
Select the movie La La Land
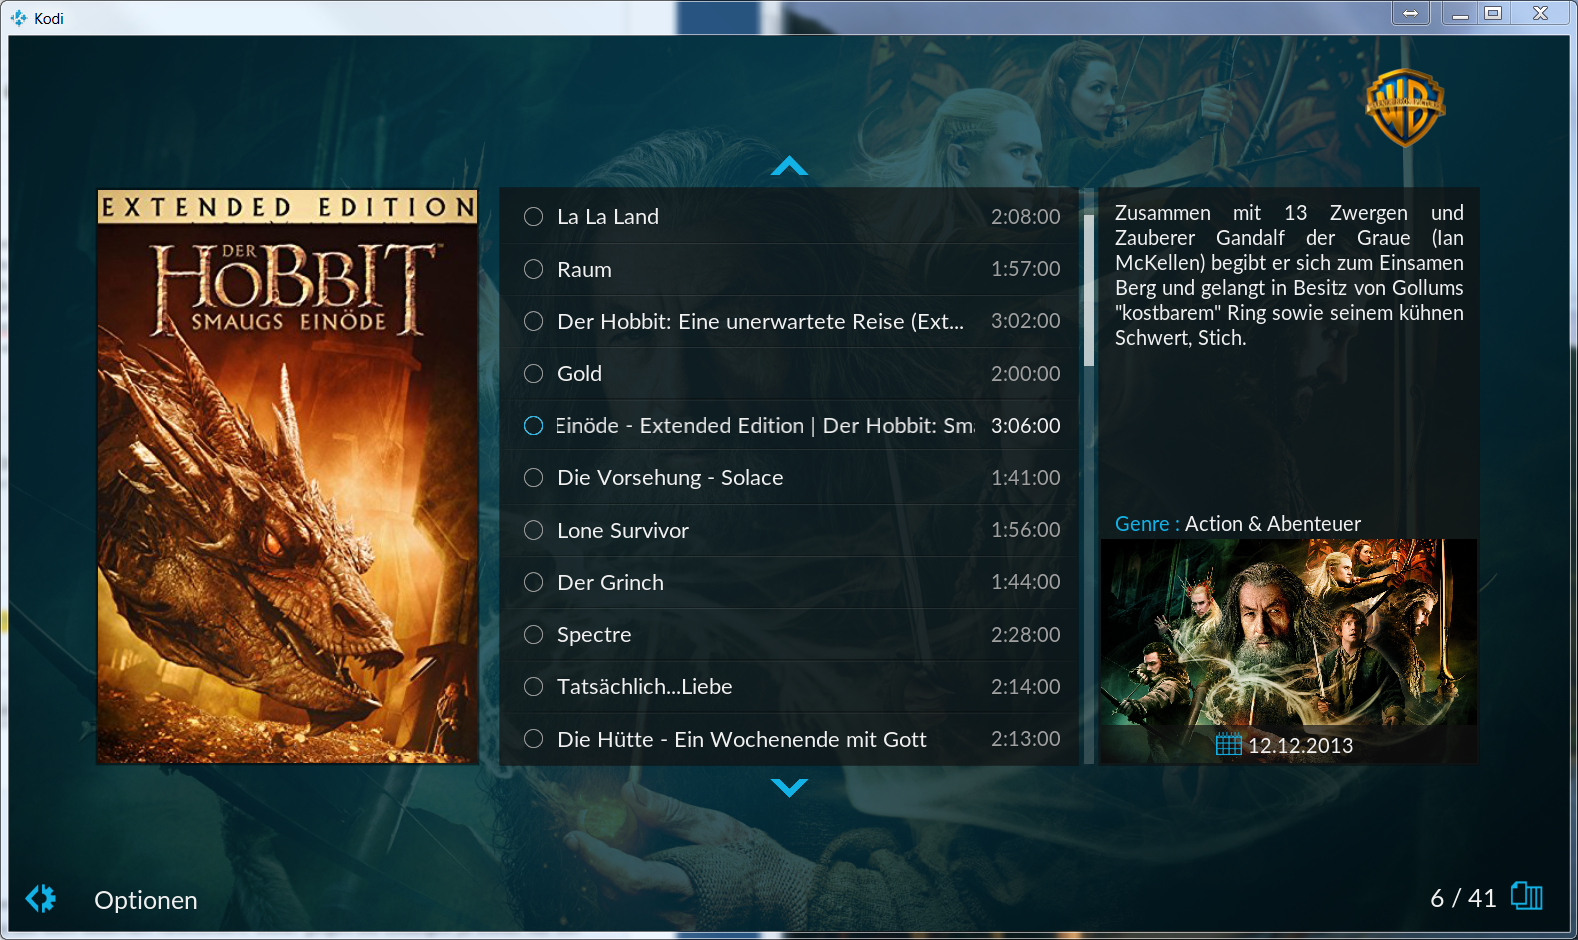789,217
